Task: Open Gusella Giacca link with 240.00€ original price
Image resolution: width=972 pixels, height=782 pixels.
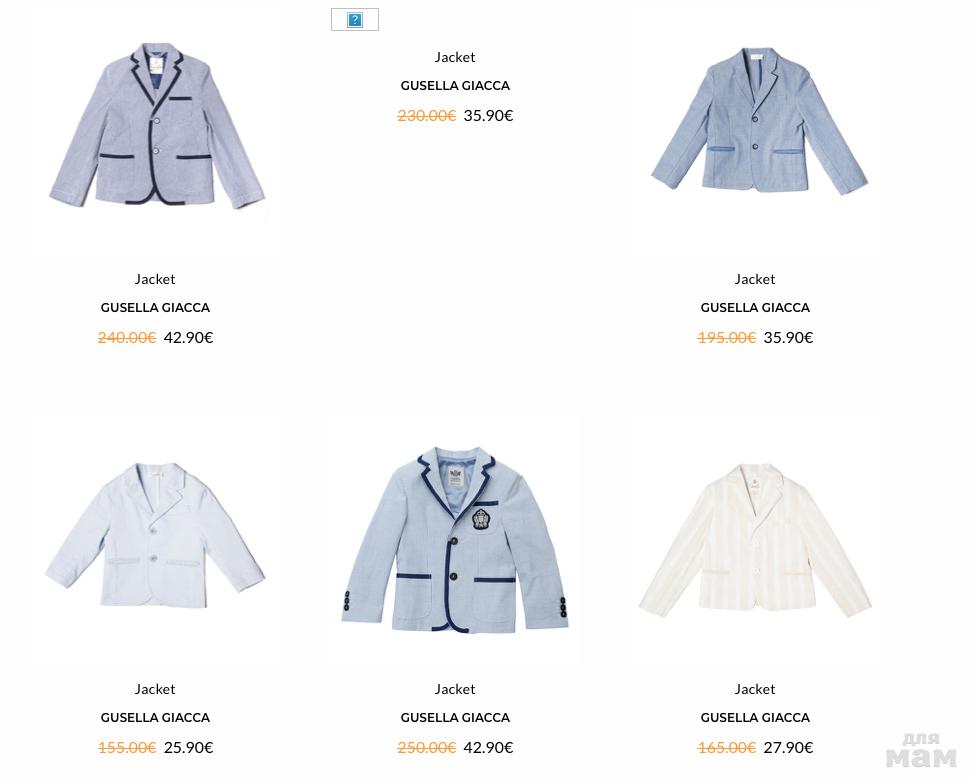Action: click(x=155, y=308)
